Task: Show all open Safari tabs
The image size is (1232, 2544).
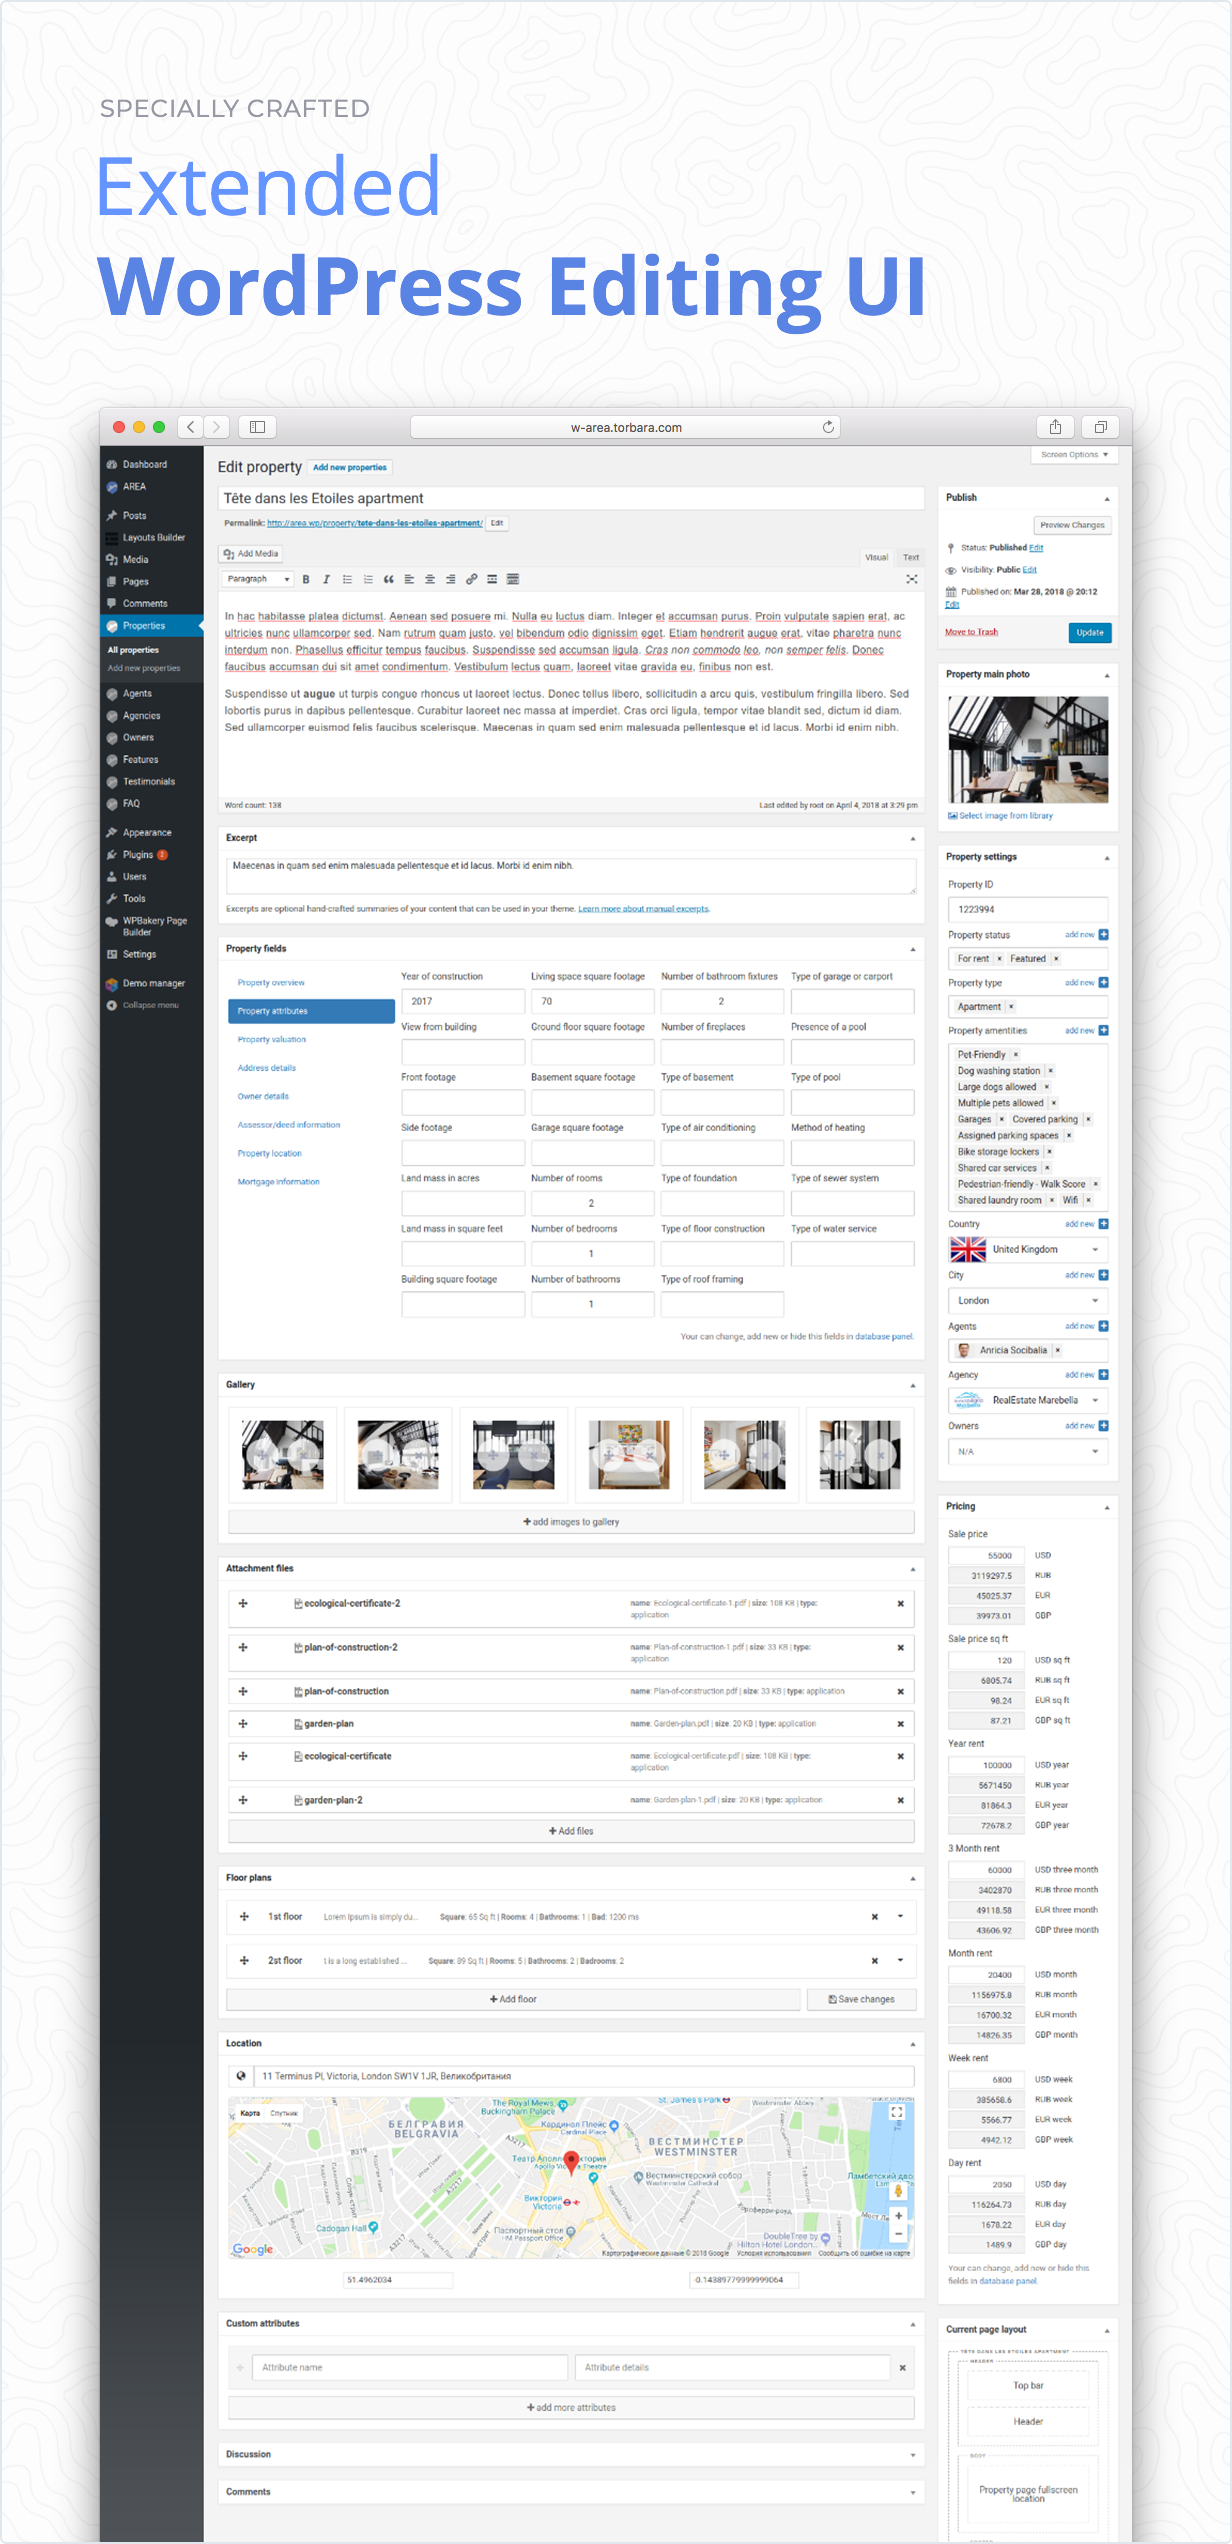Action: point(1100,427)
